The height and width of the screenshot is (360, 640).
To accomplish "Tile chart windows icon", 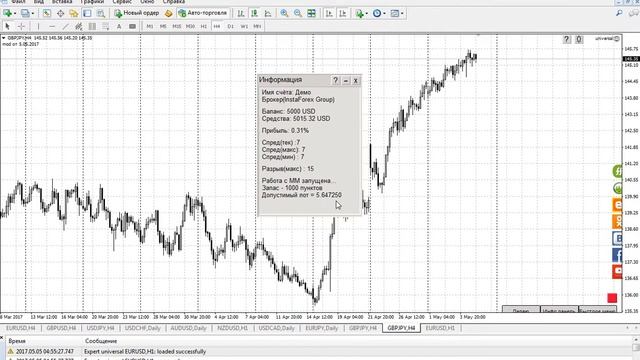I will coord(311,13).
